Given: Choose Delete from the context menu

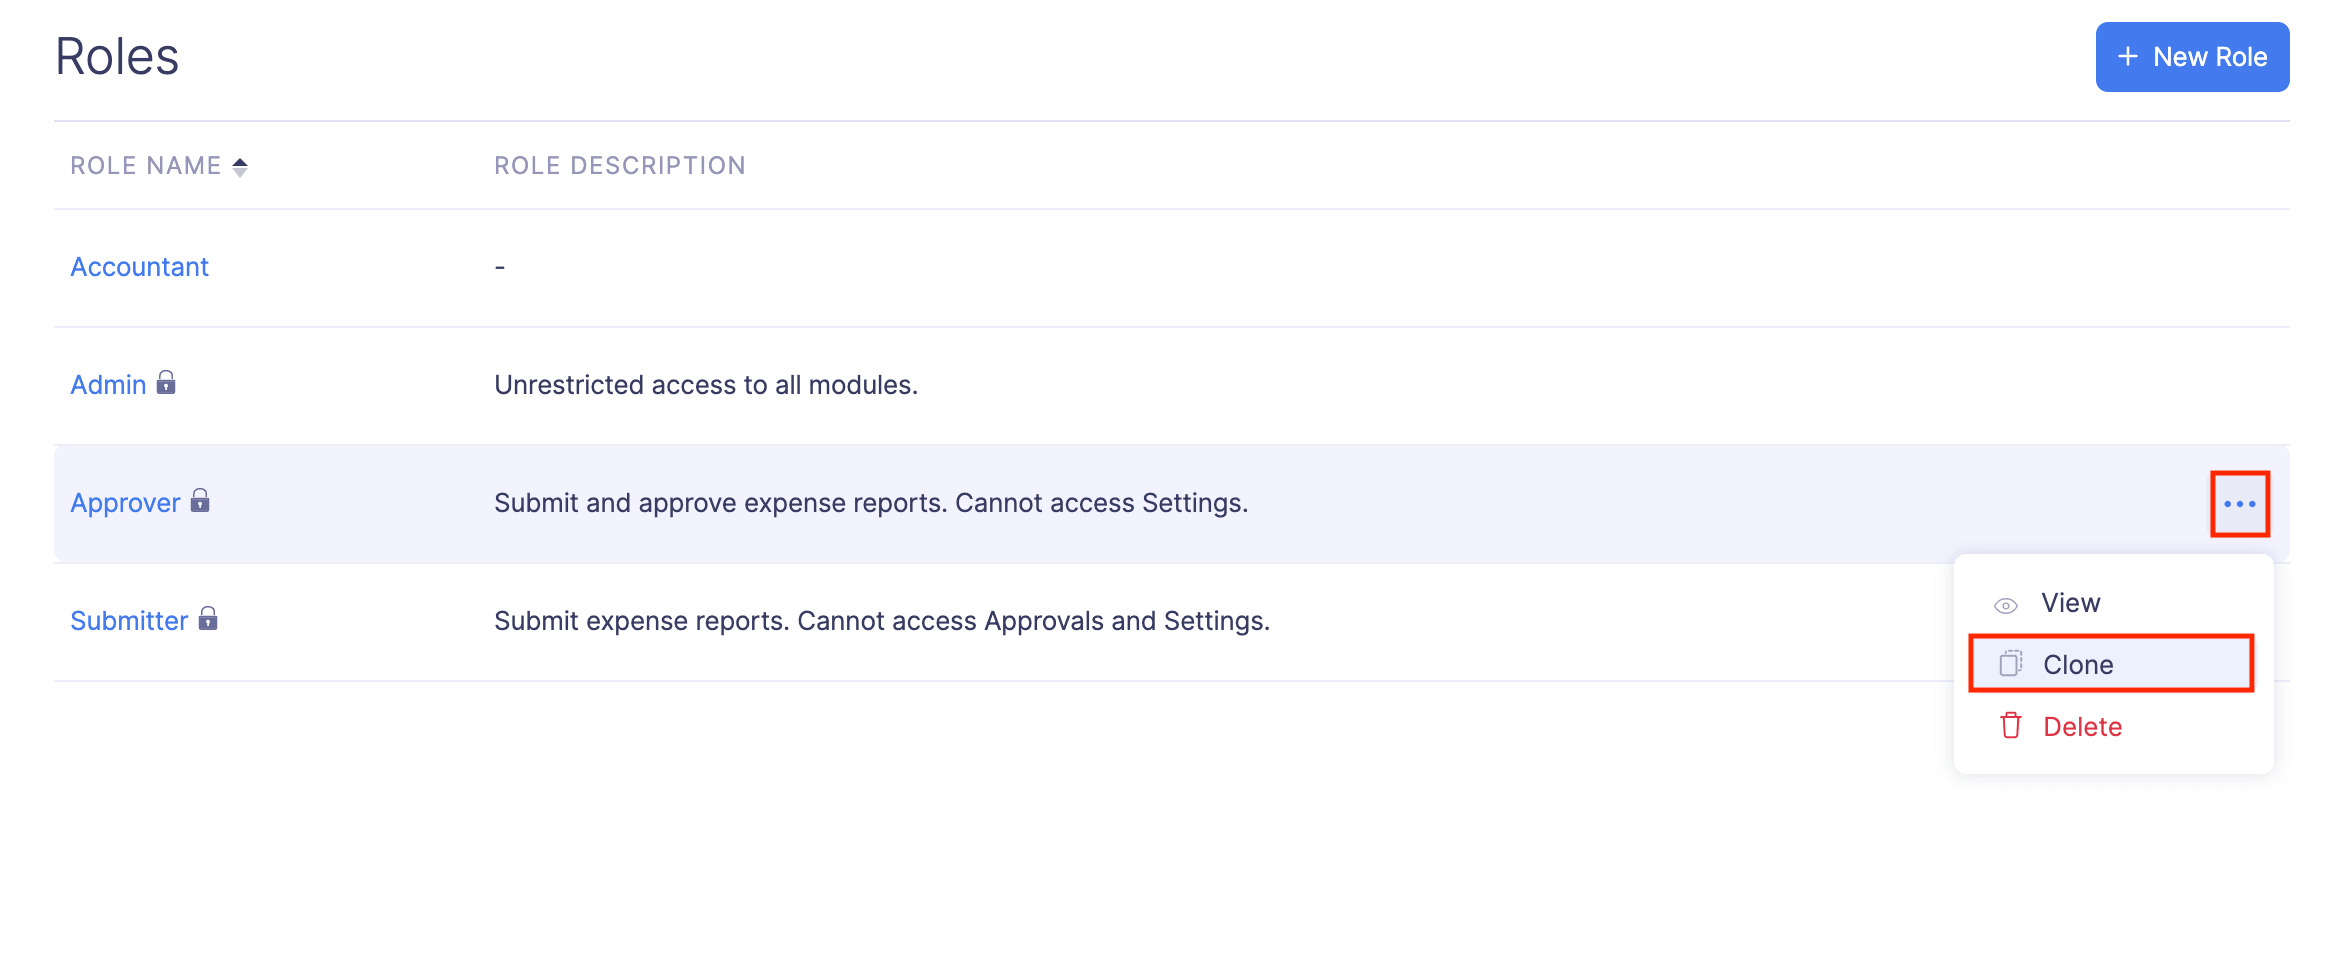Looking at the screenshot, I should [x=2082, y=727].
